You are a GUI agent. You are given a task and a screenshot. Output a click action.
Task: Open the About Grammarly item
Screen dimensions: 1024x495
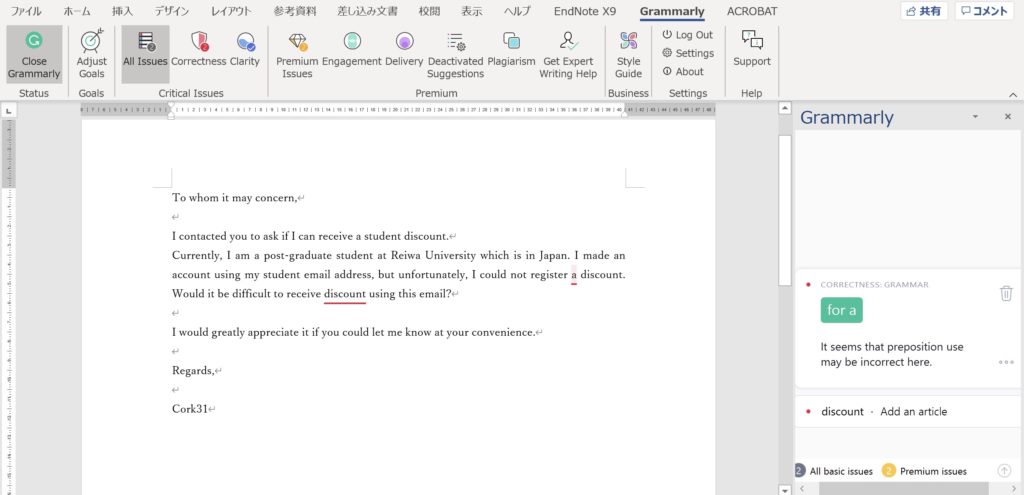[x=682, y=71]
